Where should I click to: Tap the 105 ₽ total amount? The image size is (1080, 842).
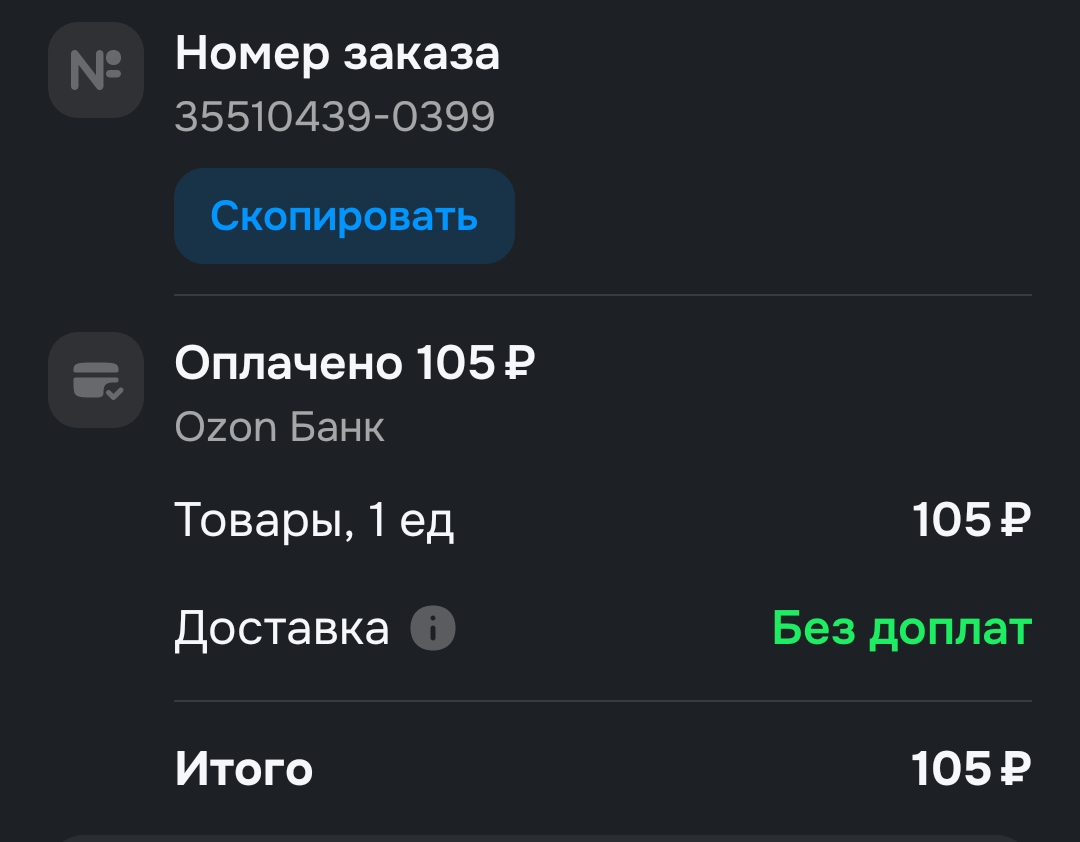point(969,769)
